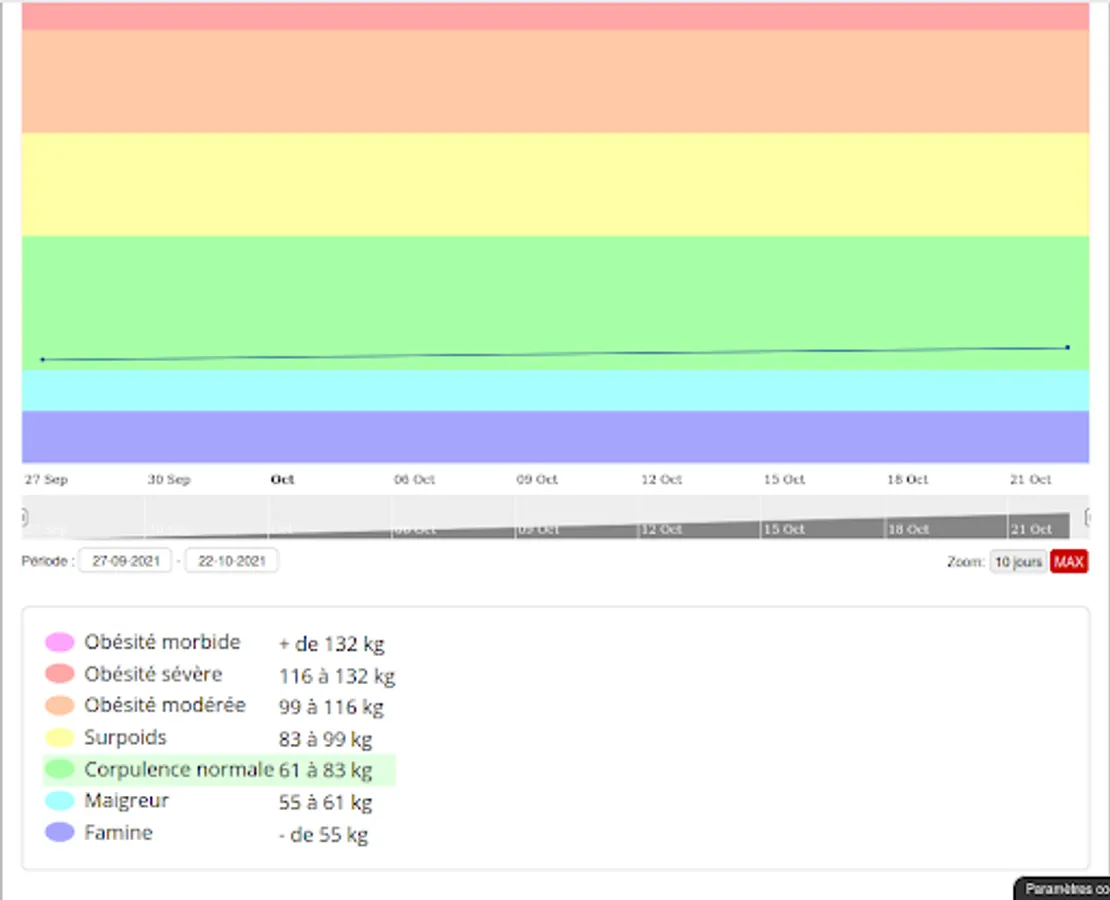Select the Surpoids legend label

125,738
